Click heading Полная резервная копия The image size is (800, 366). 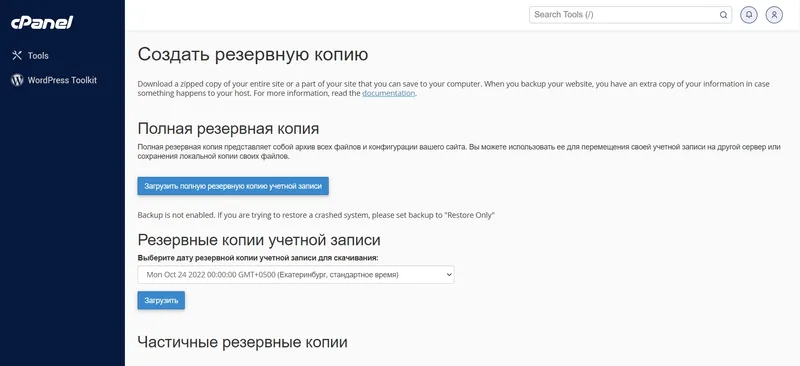[x=228, y=128]
